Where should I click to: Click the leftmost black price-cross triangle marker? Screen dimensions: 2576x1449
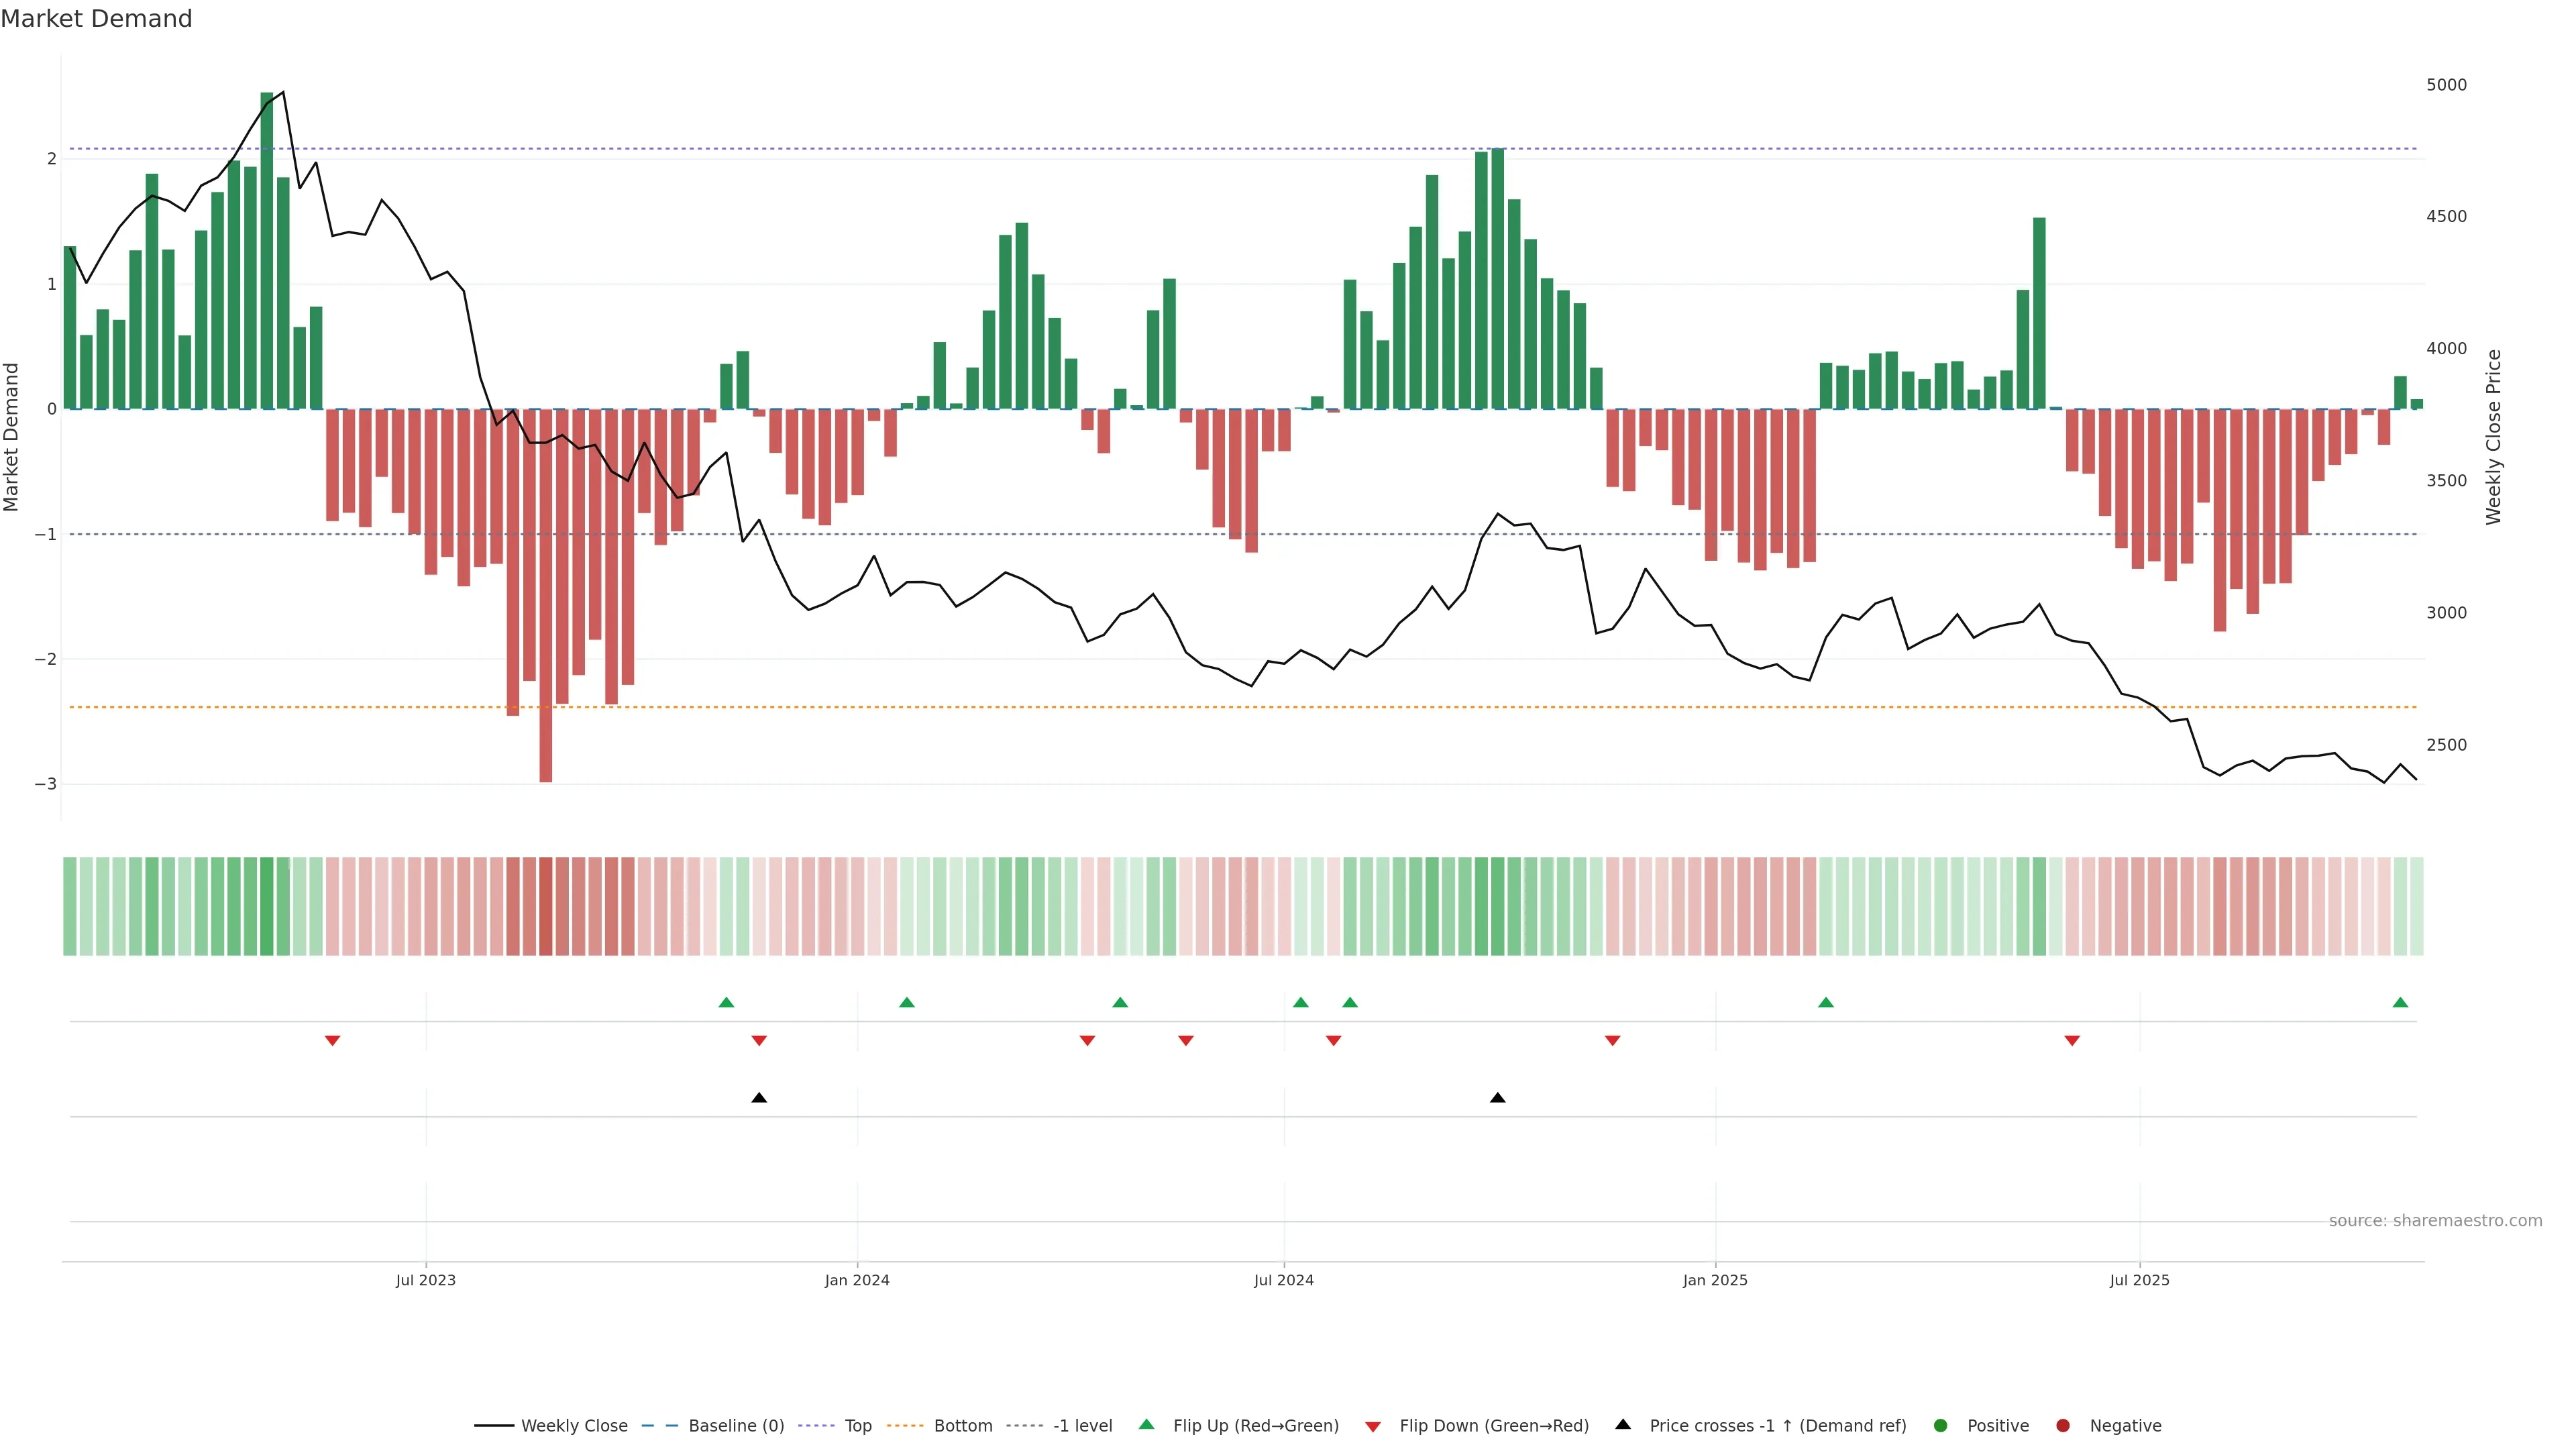click(x=759, y=1098)
